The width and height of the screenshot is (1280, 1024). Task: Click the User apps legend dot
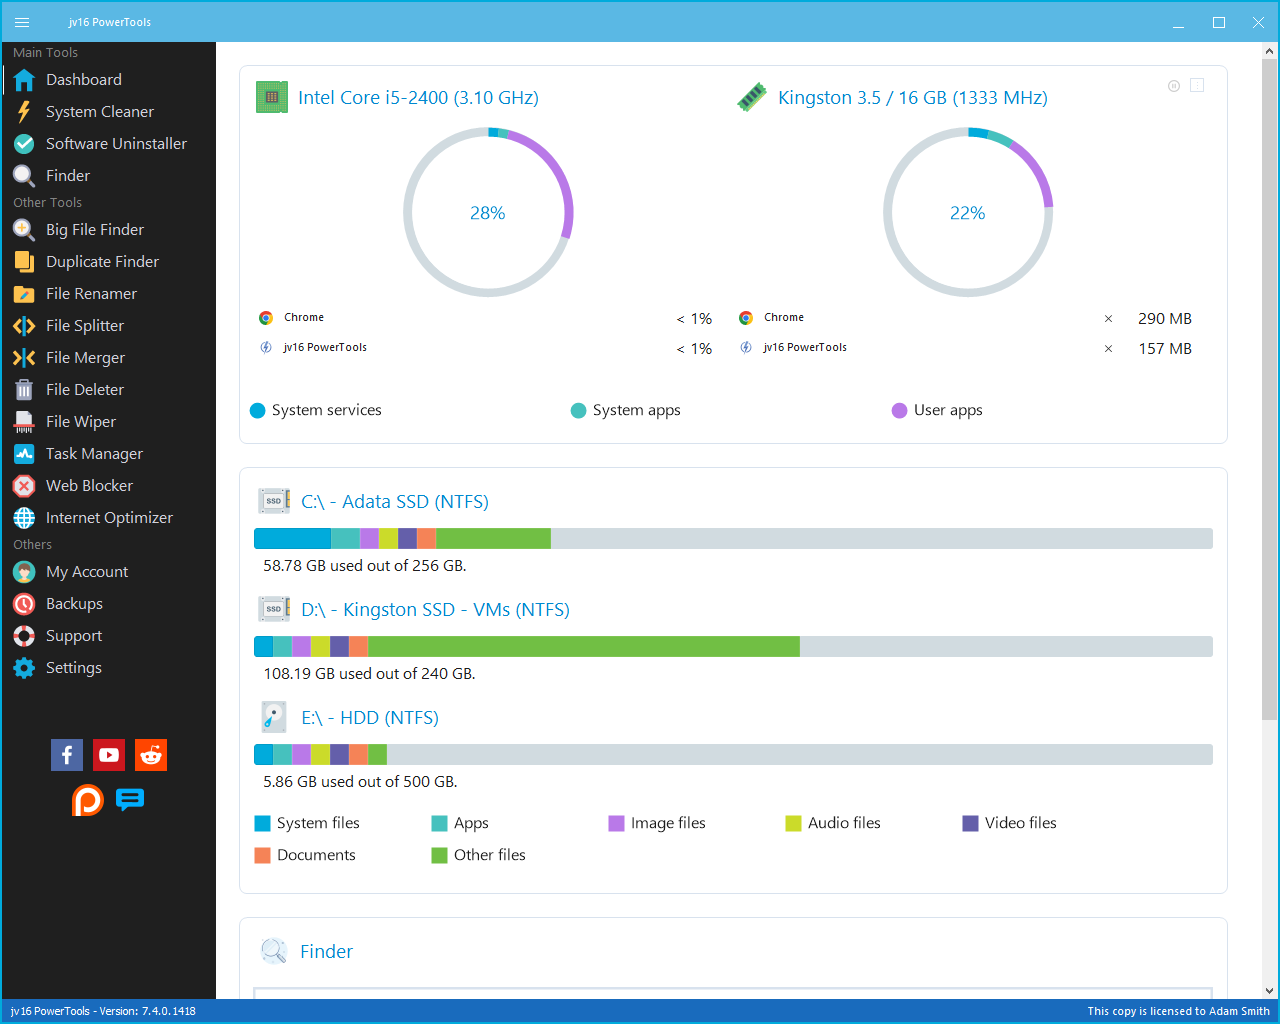[x=899, y=411]
